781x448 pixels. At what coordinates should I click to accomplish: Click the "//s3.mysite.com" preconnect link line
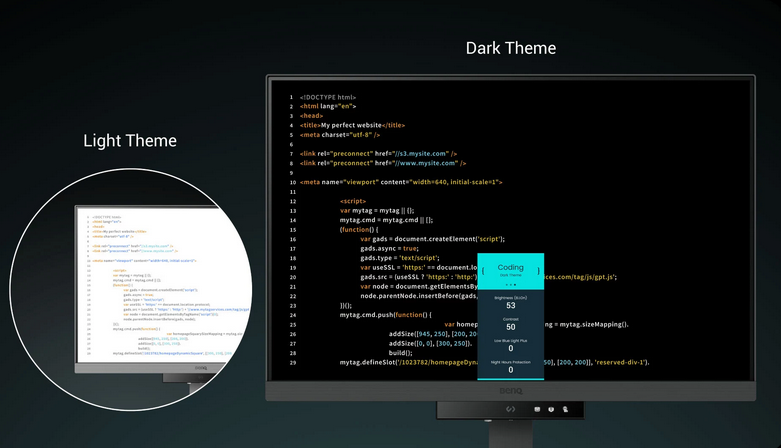pyautogui.click(x=378, y=153)
